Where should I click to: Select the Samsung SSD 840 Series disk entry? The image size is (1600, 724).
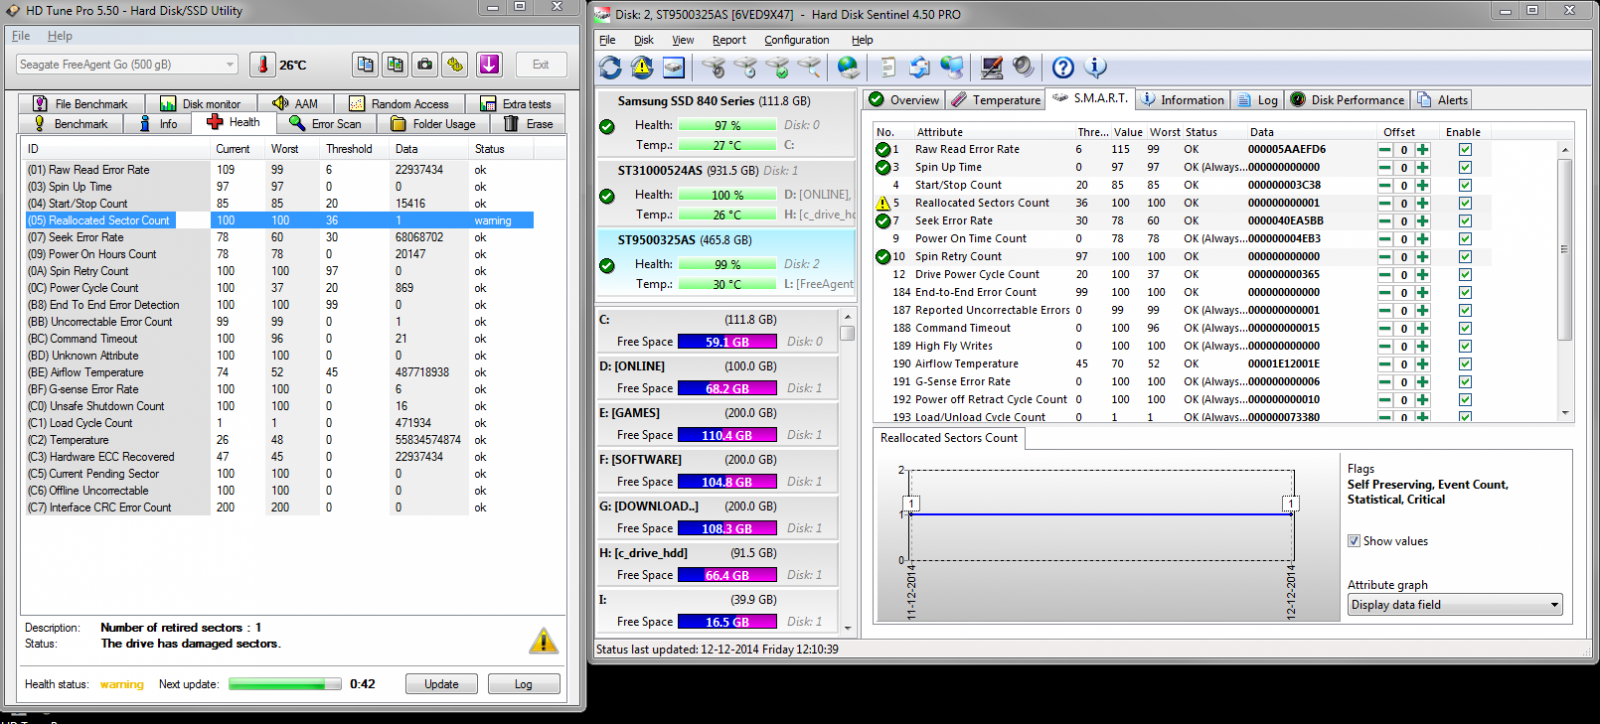(x=726, y=122)
